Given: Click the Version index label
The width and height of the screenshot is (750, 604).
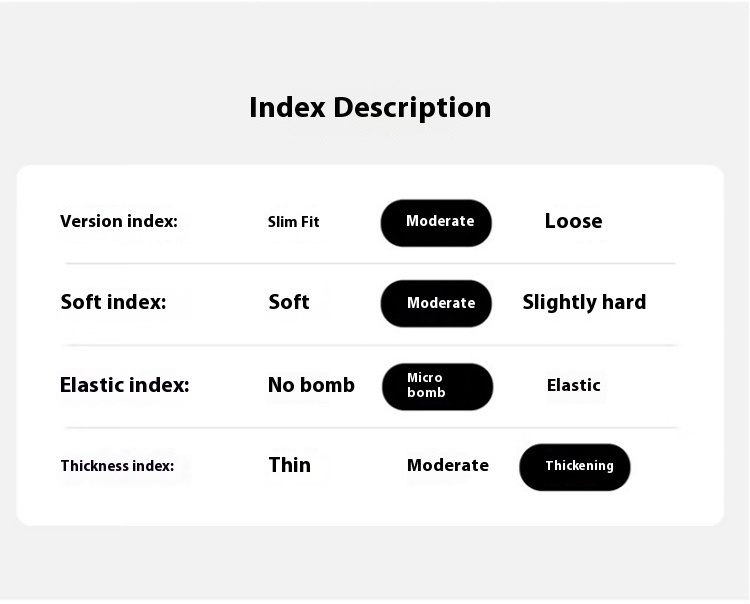Looking at the screenshot, I should [119, 221].
